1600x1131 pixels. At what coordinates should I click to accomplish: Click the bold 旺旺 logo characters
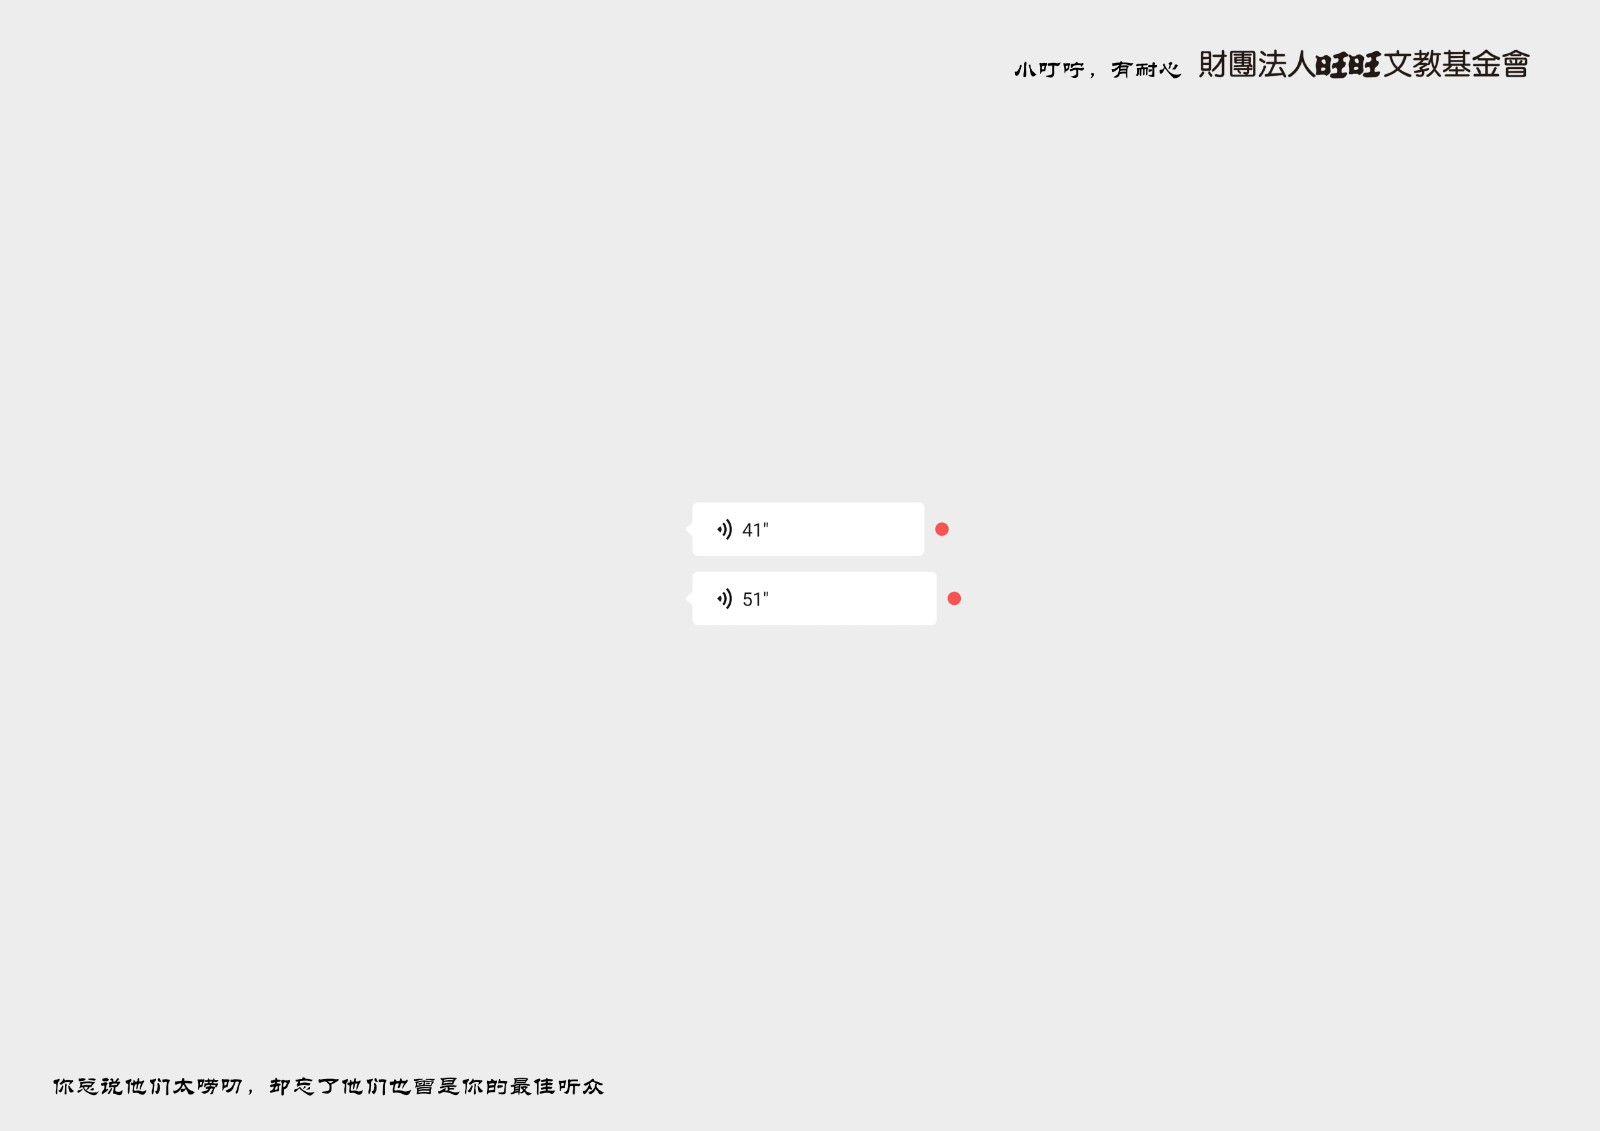pyautogui.click(x=1347, y=65)
